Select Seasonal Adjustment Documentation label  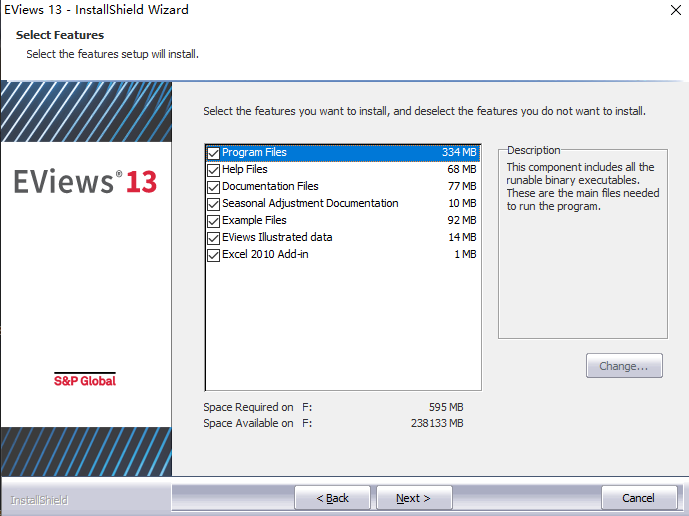(310, 203)
